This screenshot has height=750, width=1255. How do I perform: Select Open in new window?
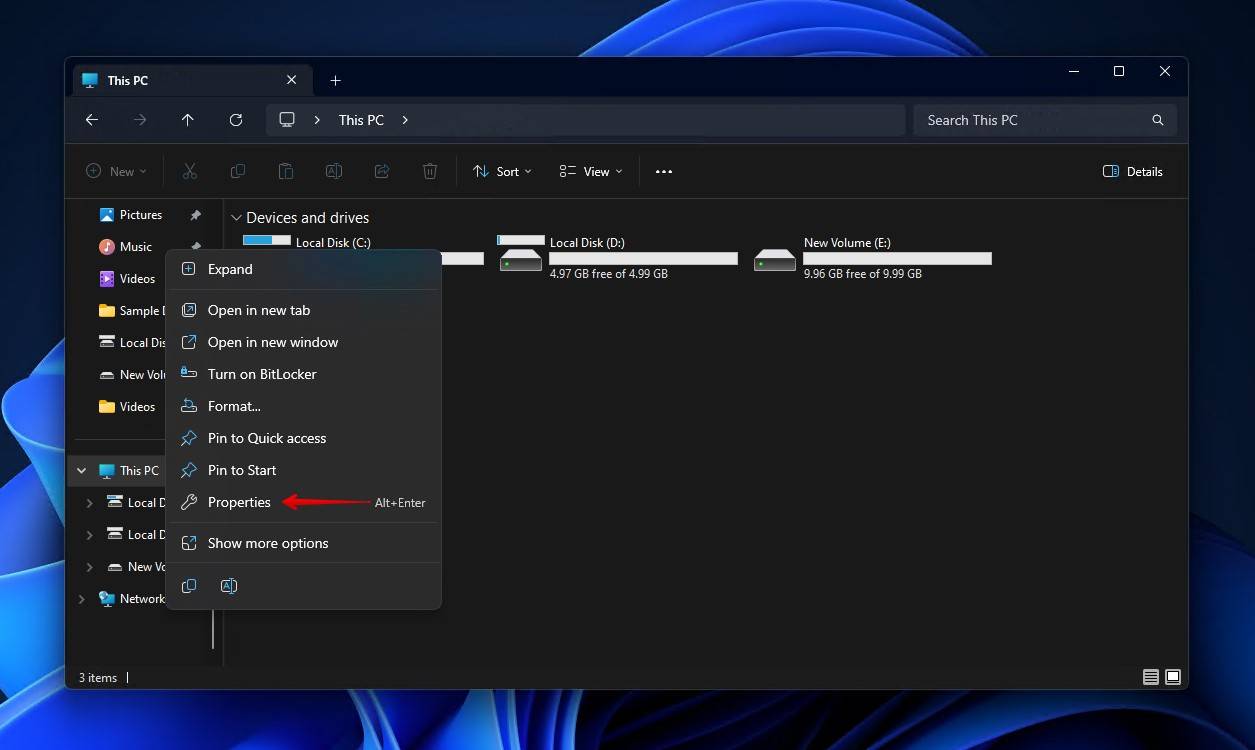pyautogui.click(x=304, y=342)
